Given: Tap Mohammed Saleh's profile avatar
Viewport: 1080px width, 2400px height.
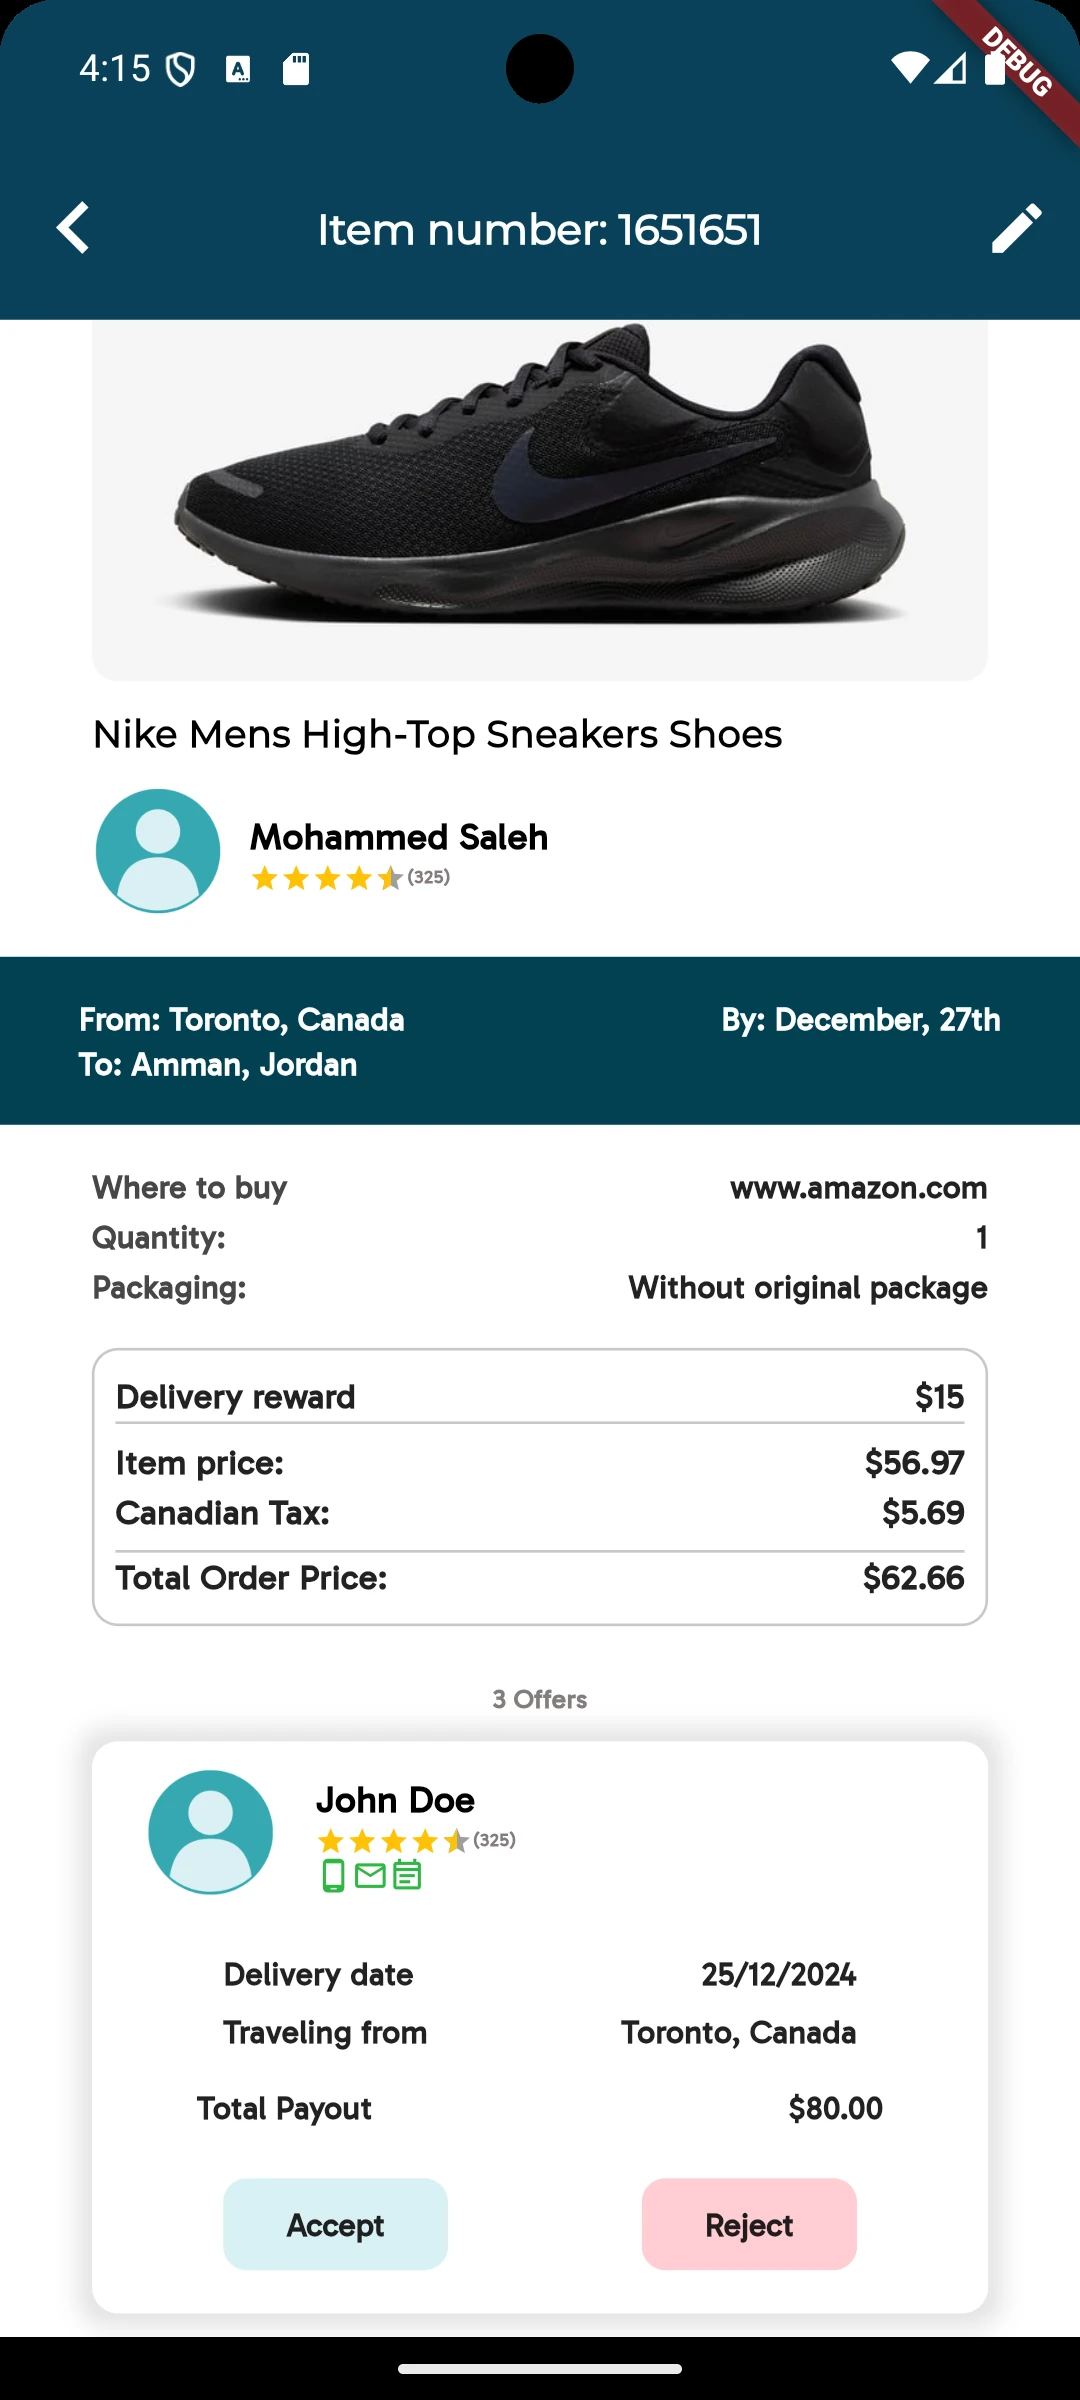Looking at the screenshot, I should (158, 851).
